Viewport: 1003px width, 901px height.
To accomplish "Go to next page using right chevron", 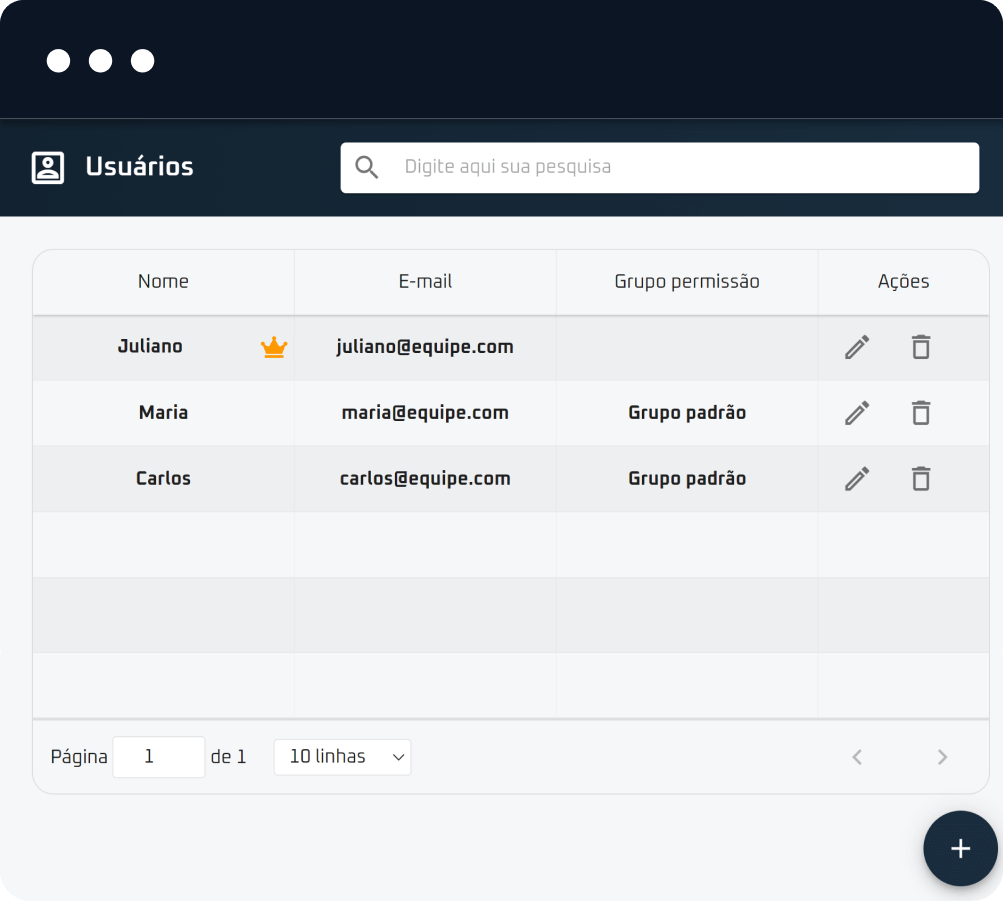I will pos(942,757).
